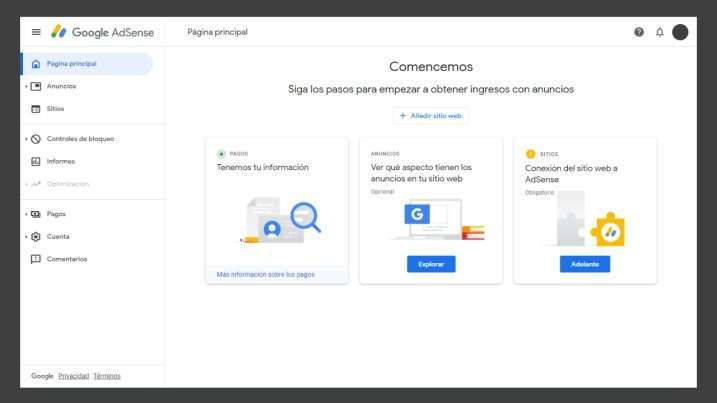Open the Términos footer link
717x403 pixels.
pyautogui.click(x=107, y=376)
